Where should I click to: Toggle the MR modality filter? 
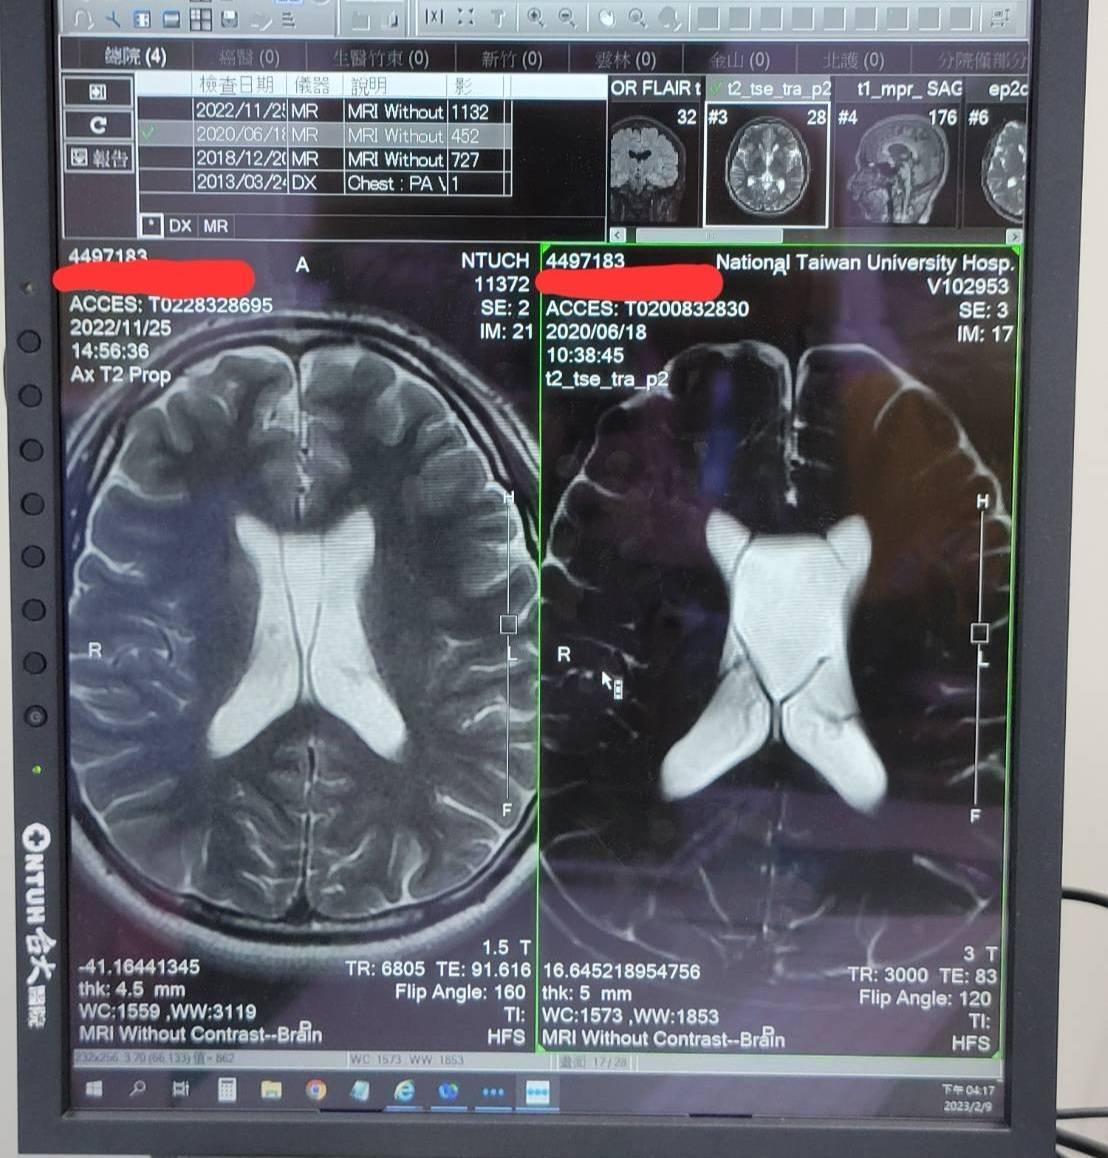216,226
